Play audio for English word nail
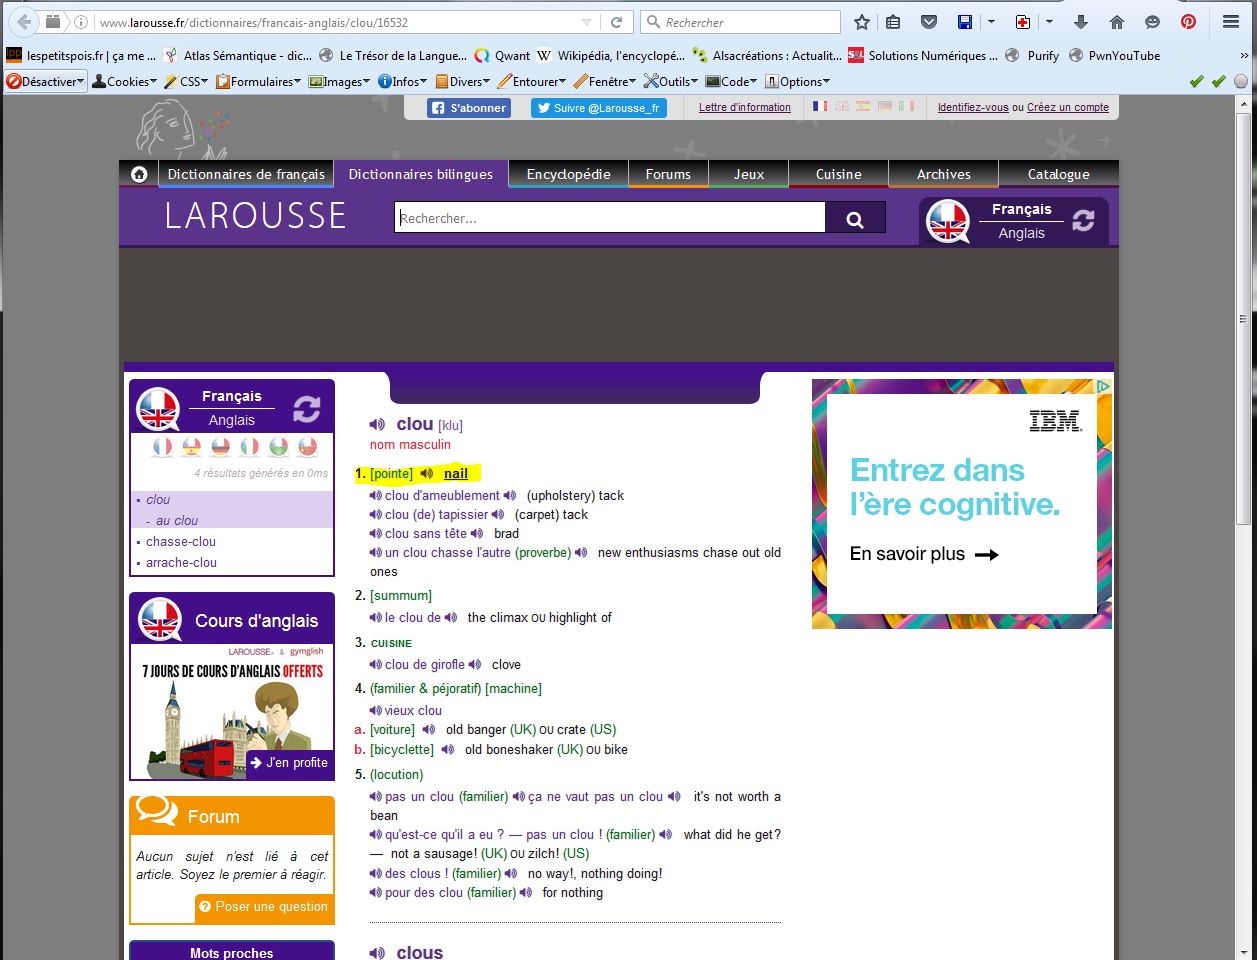This screenshot has width=1257, height=960. 427,474
